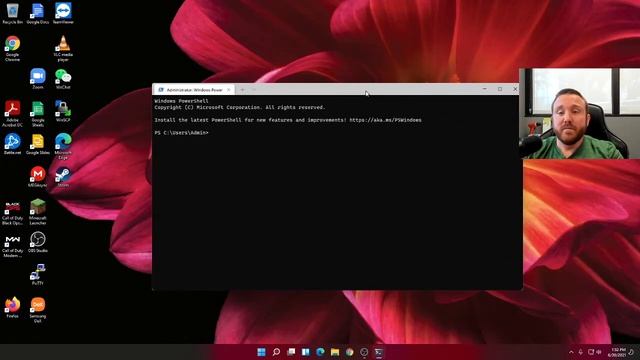Open Widgets from the taskbar
This screenshot has width=640, height=360.
[306, 352]
